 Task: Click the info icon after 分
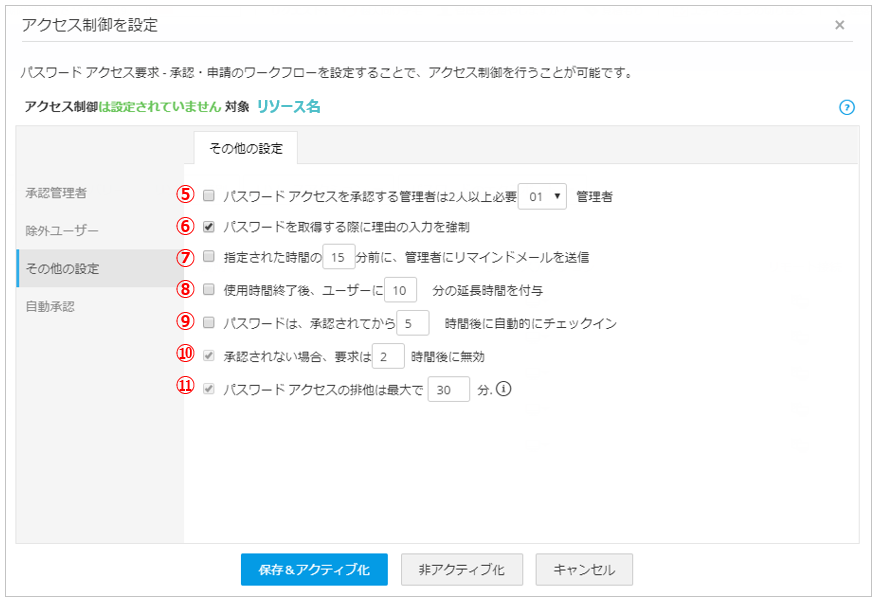tap(504, 389)
